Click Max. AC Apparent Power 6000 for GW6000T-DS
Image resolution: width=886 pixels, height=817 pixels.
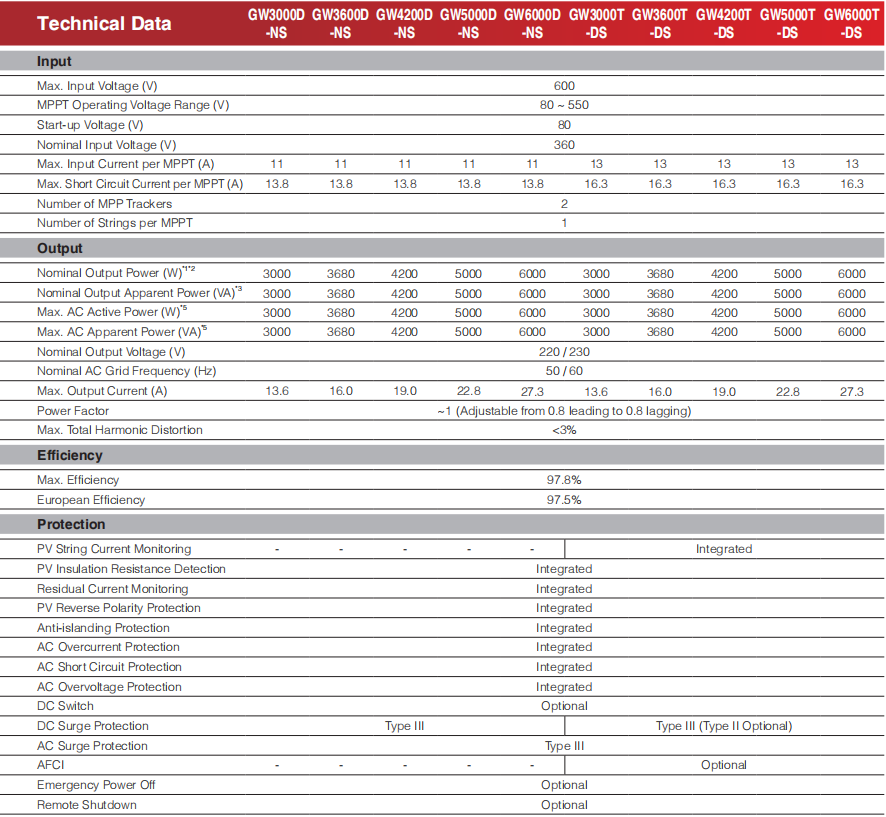point(852,332)
